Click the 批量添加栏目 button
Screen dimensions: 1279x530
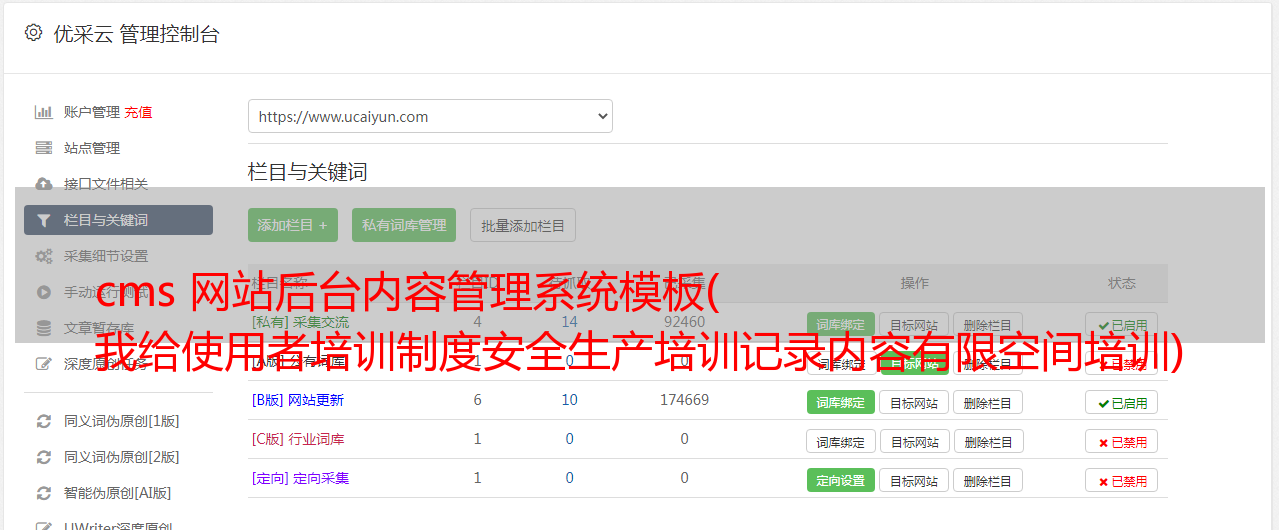coord(523,225)
